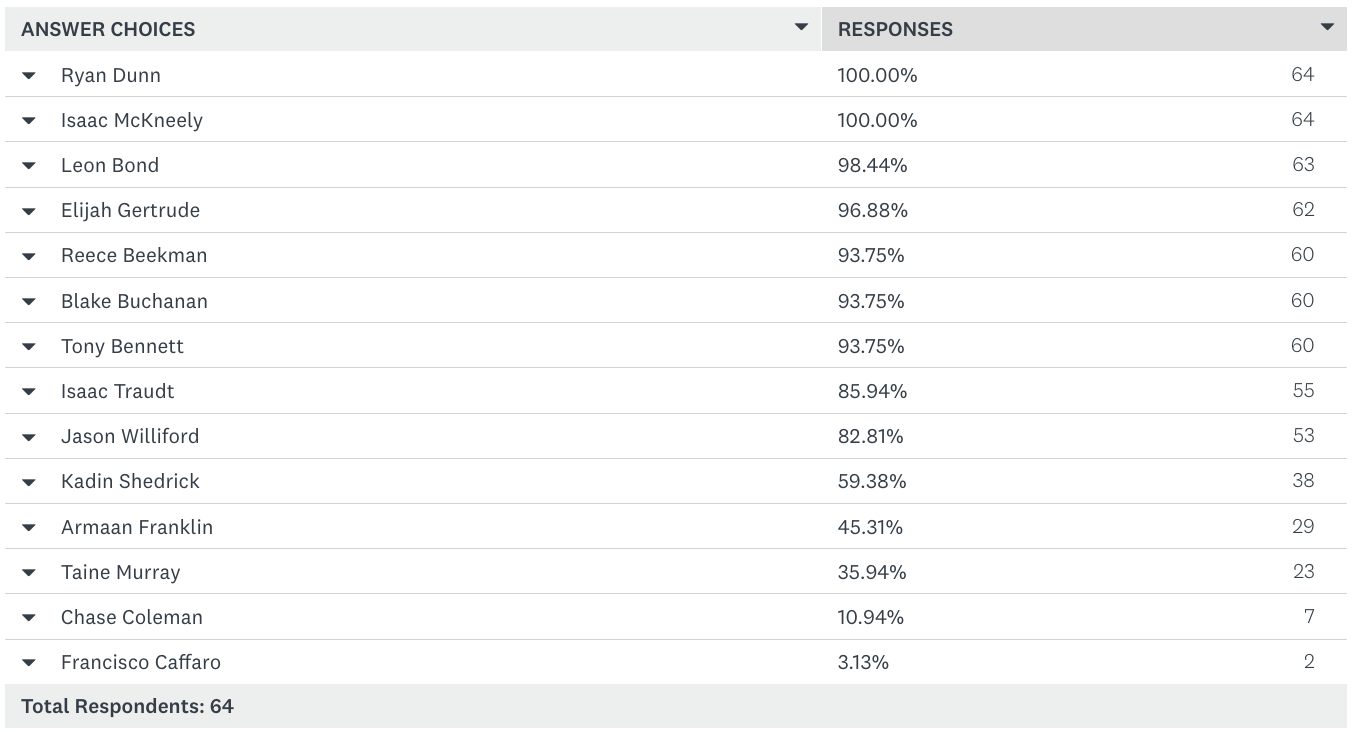Screen dimensions: 1358x732
Task: Click the Responses column header
Action: tap(895, 29)
